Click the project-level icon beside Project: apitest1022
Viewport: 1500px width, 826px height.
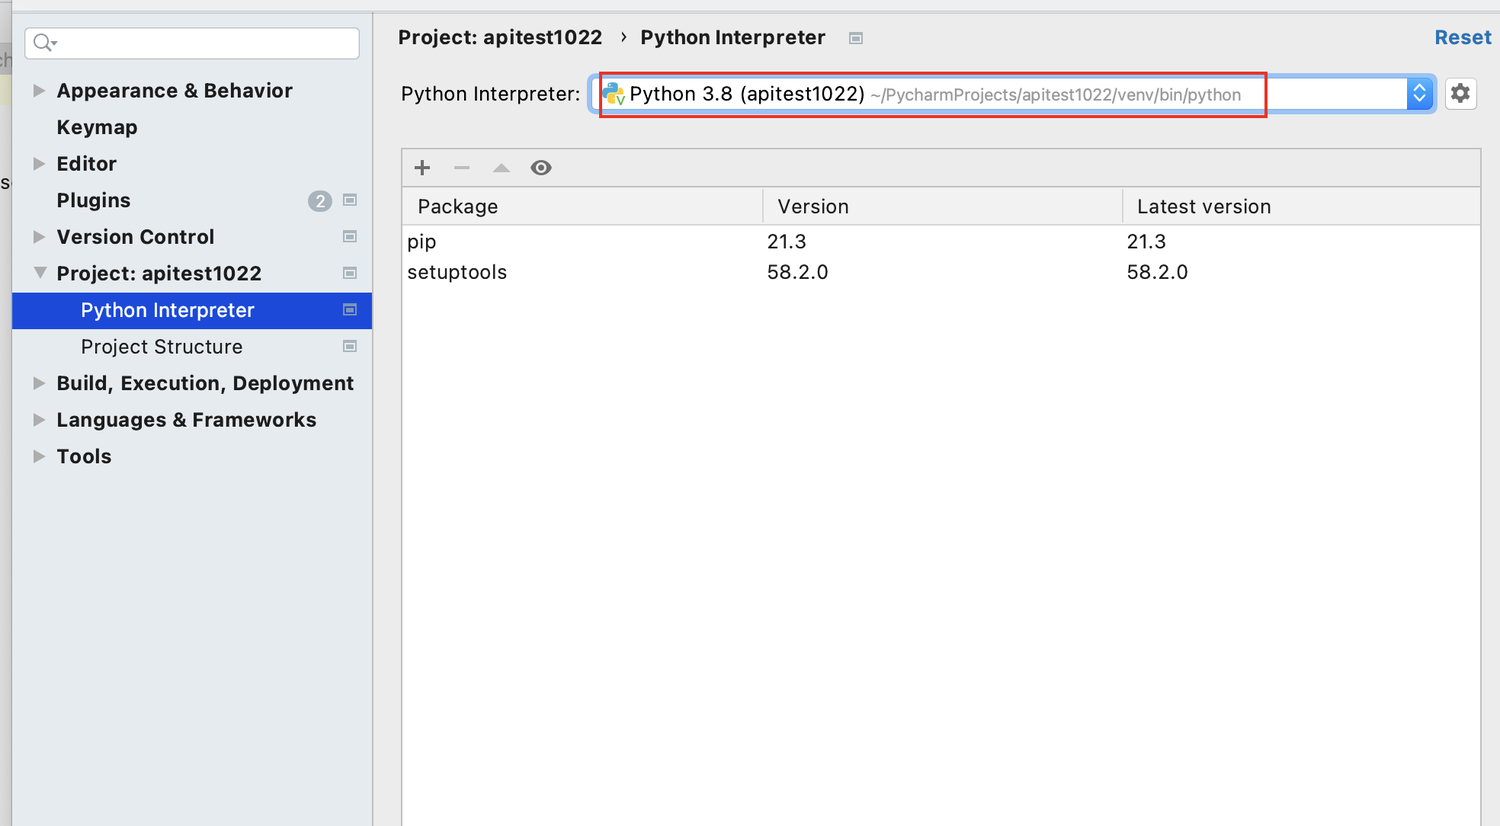[350, 273]
